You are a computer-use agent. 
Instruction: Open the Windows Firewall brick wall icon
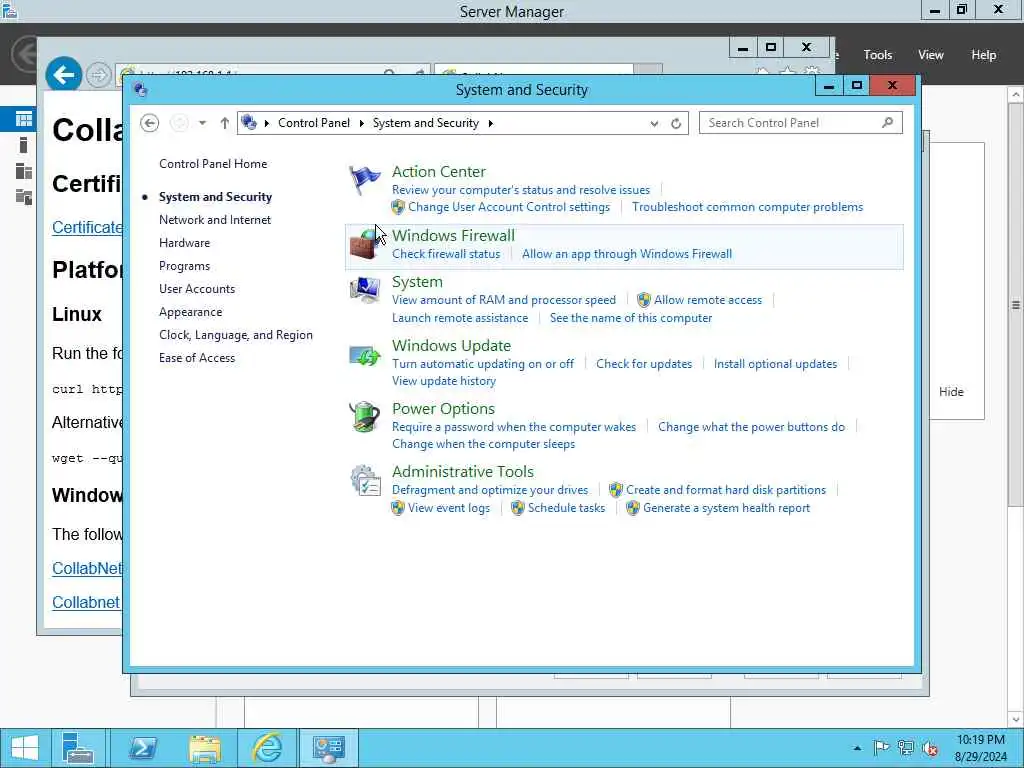(364, 244)
